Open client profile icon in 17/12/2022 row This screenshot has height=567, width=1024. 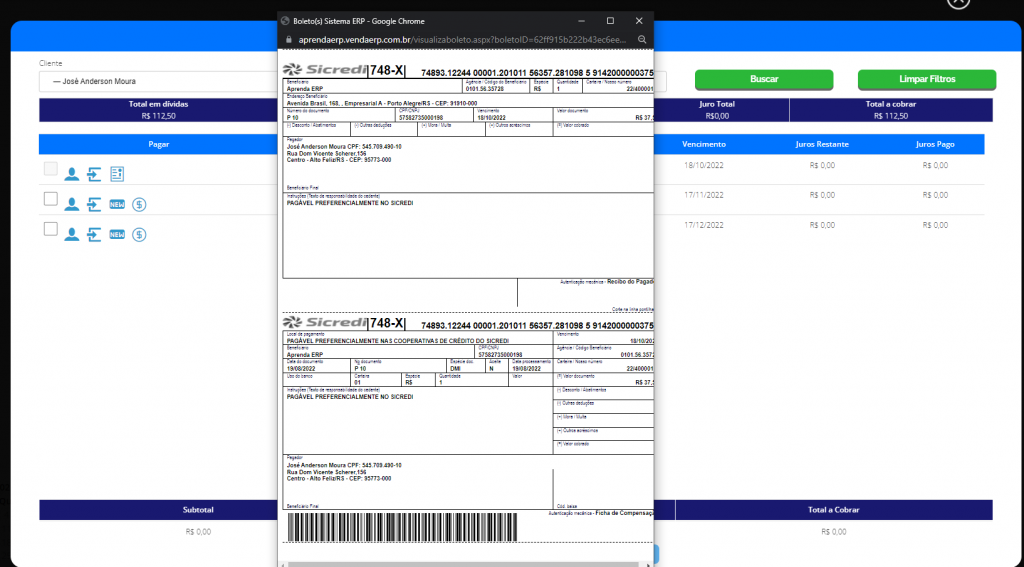point(72,235)
